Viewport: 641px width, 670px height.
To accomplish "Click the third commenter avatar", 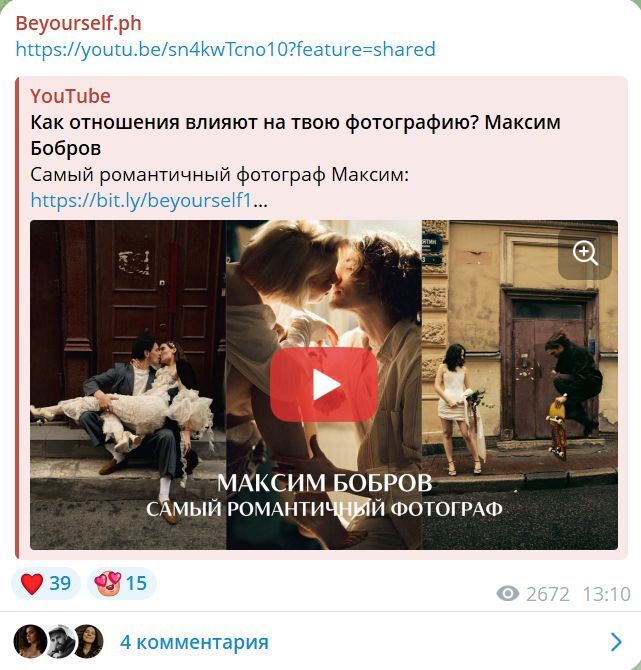I will [x=88, y=641].
